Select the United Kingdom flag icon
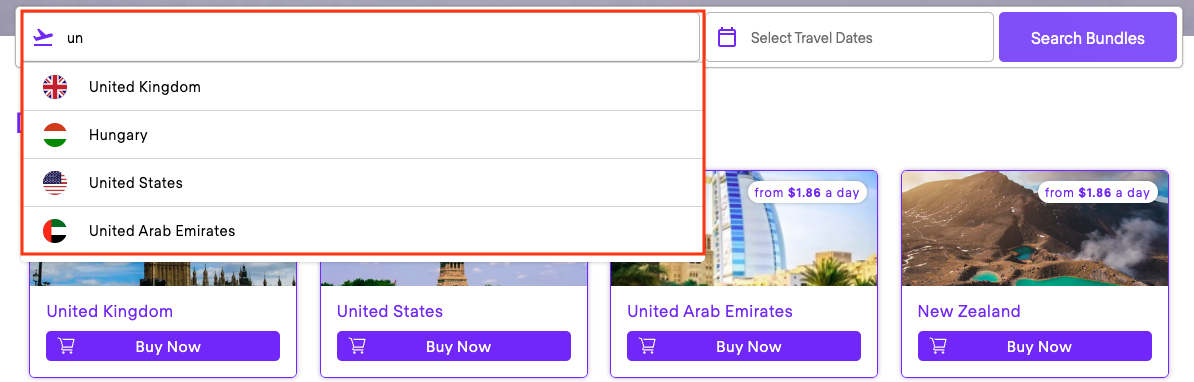Screen dimensions: 1194x382 pyautogui.click(x=55, y=87)
